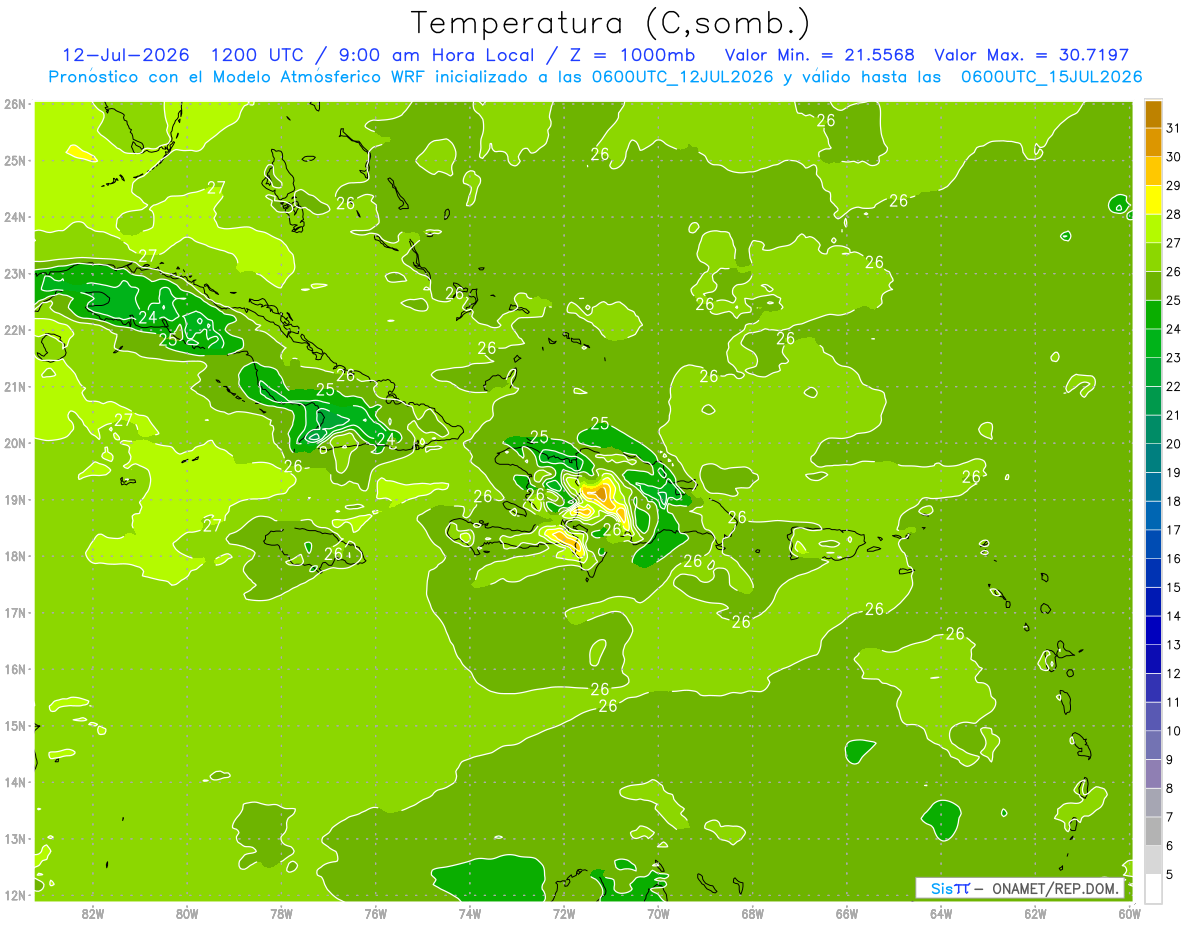1200x927 pixels.
Task: Click the 72W longitude label
Action: (x=564, y=913)
